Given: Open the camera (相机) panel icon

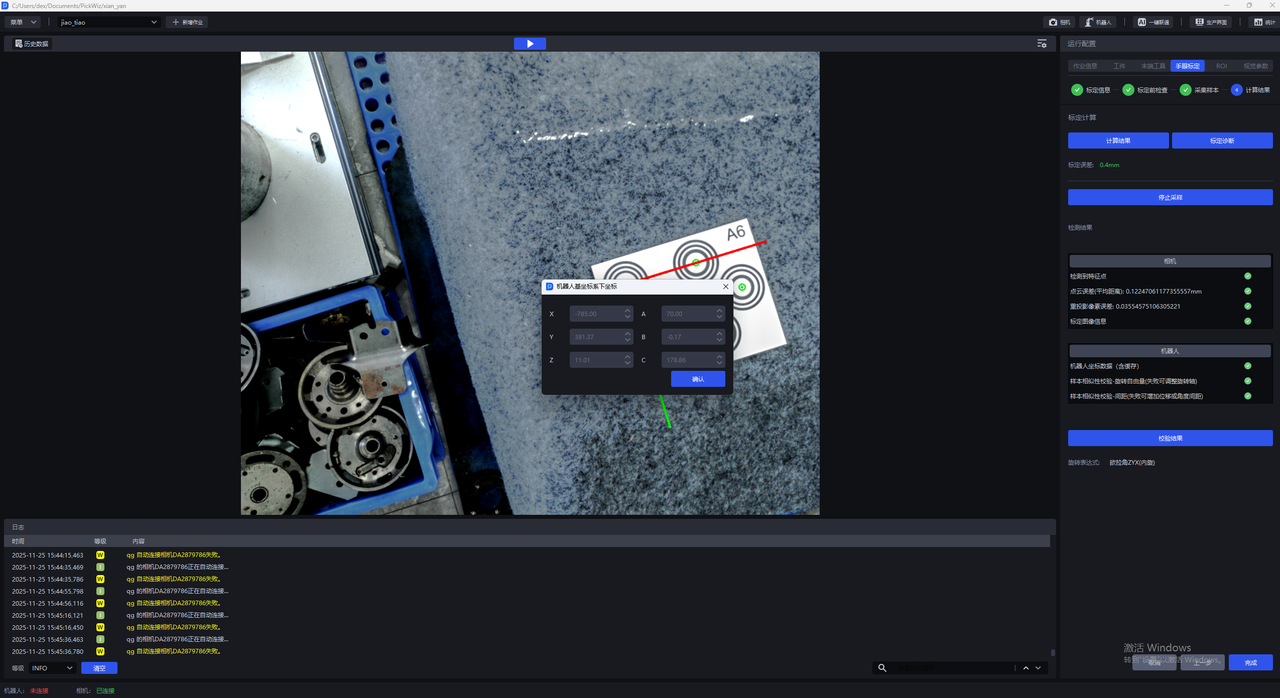Looking at the screenshot, I should click(1060, 22).
